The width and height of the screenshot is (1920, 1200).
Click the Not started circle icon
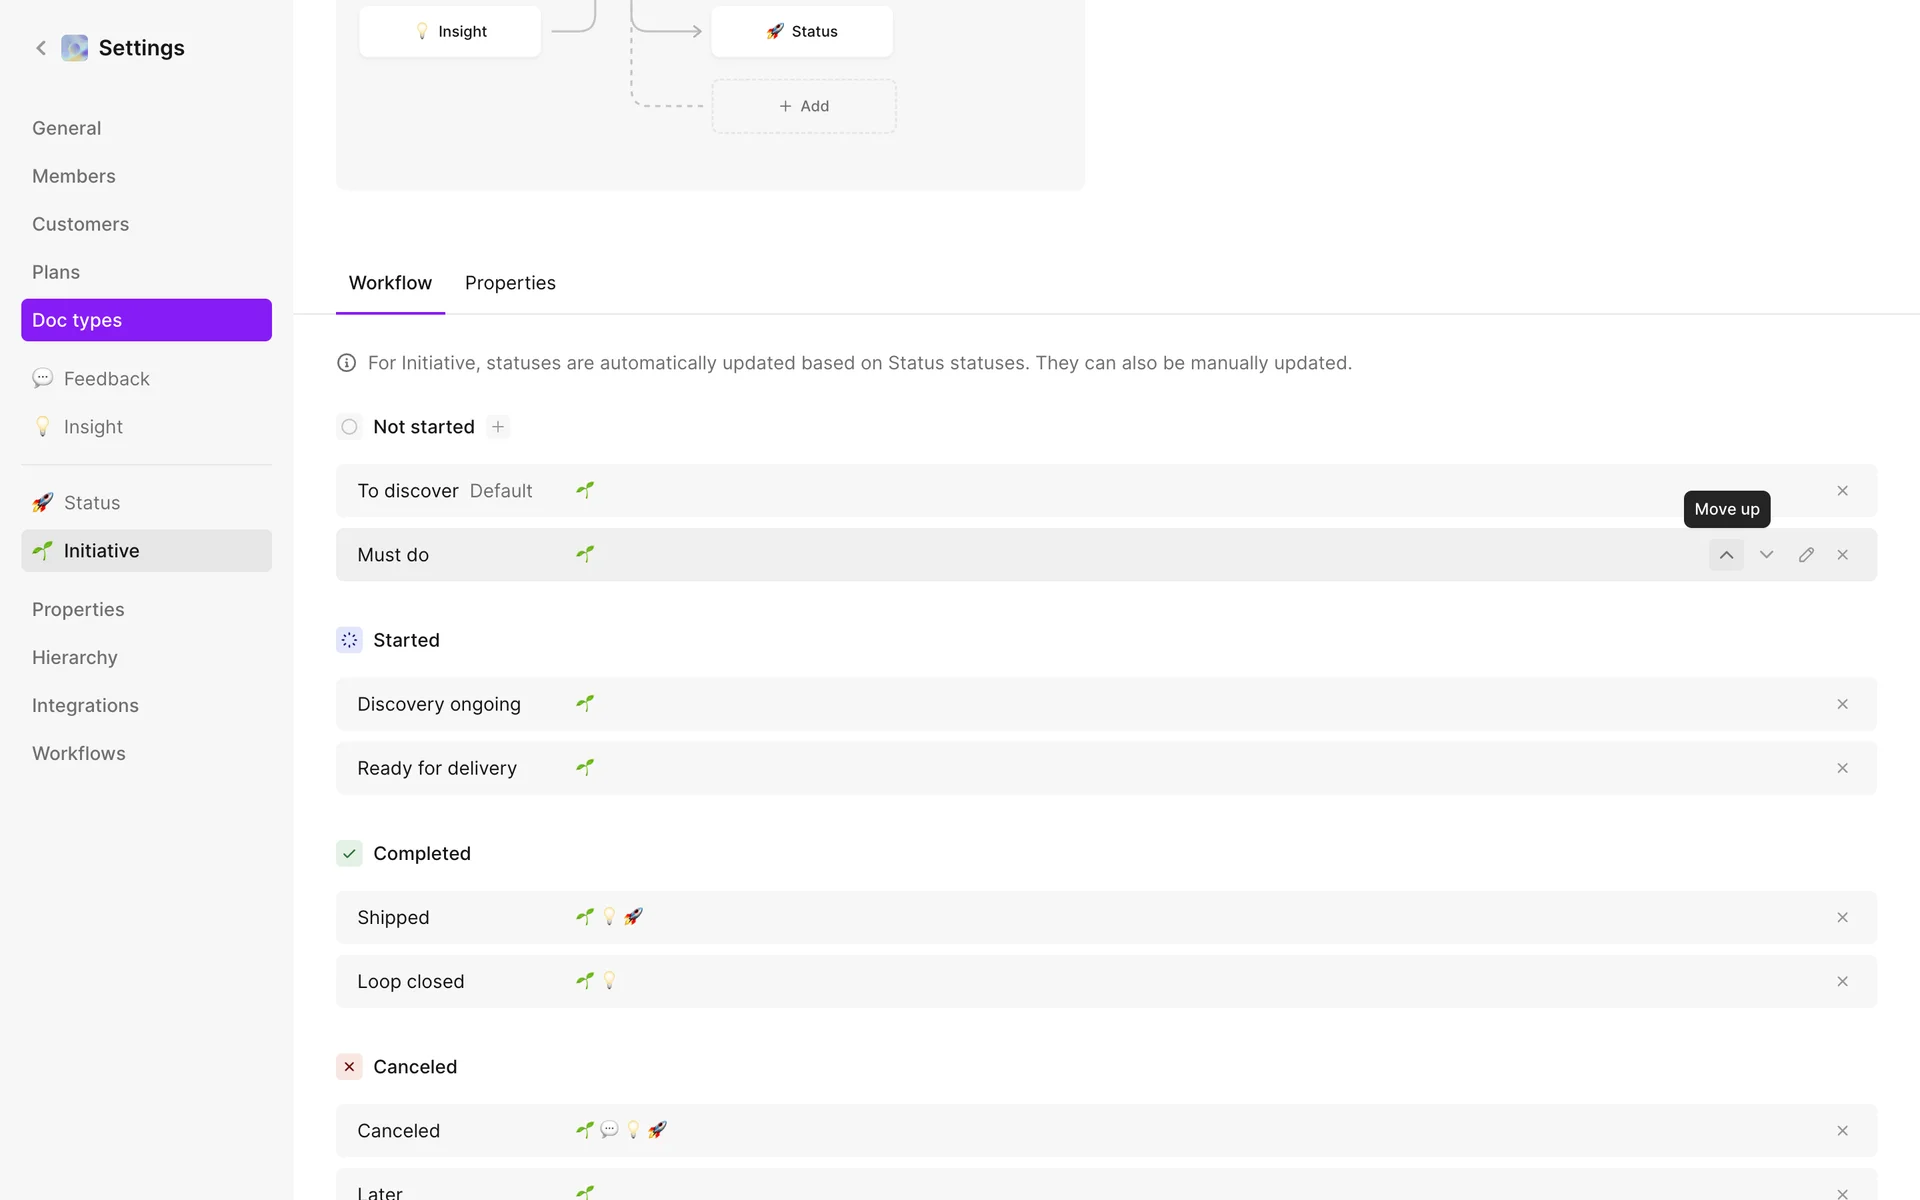[349, 427]
